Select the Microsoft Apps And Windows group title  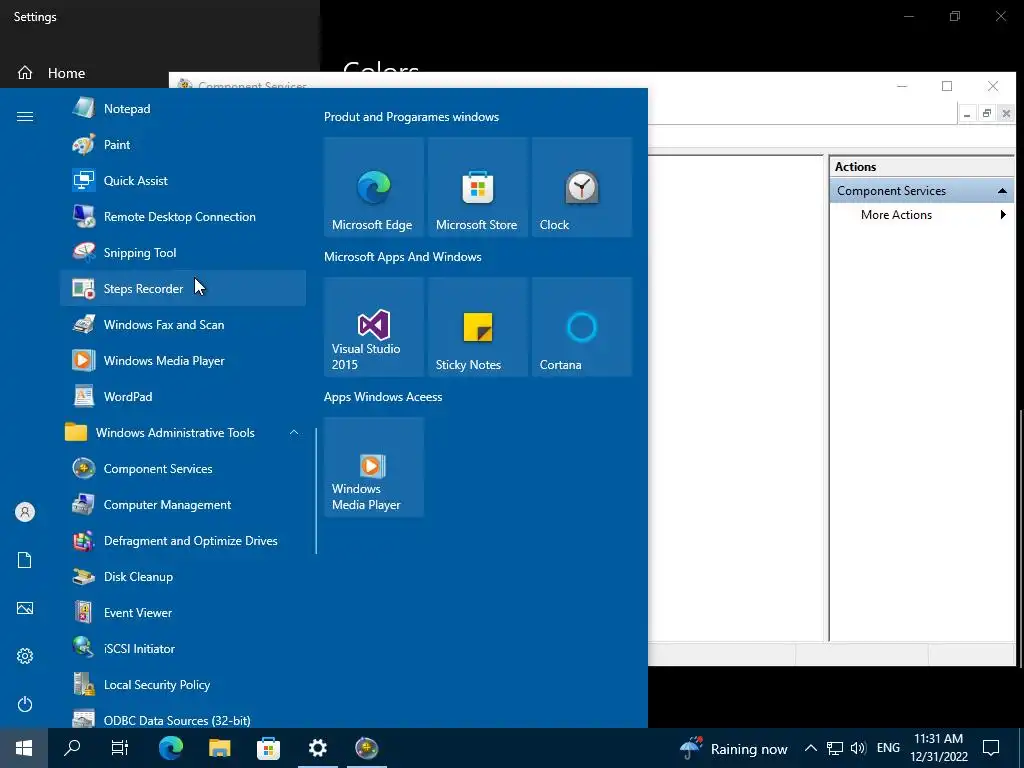[x=403, y=257]
